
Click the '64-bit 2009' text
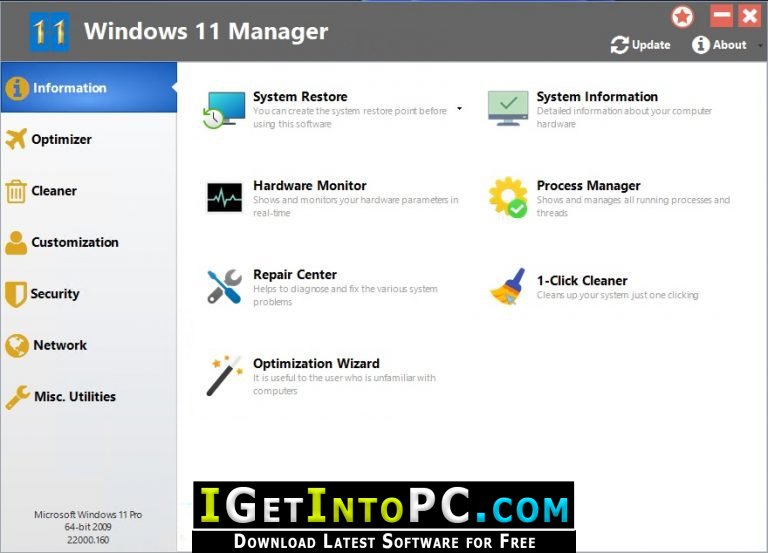tap(88, 527)
